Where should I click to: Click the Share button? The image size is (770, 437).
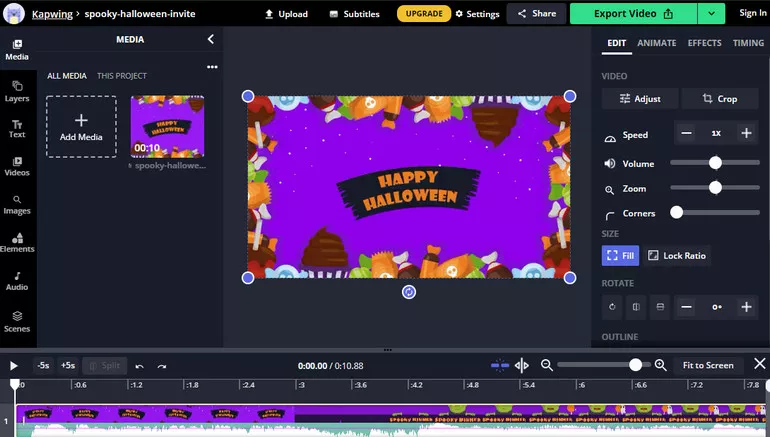coord(536,14)
